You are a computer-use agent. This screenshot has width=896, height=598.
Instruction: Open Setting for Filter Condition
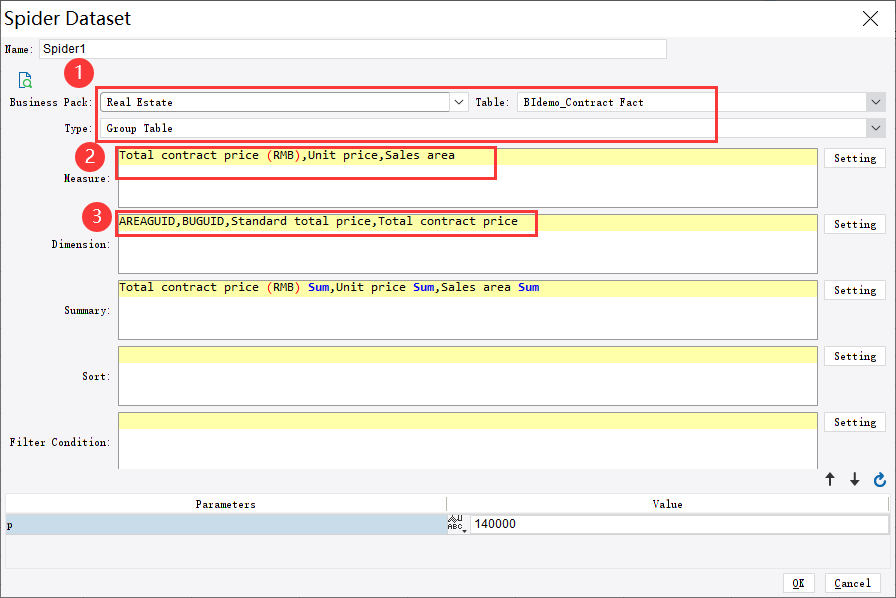point(854,422)
